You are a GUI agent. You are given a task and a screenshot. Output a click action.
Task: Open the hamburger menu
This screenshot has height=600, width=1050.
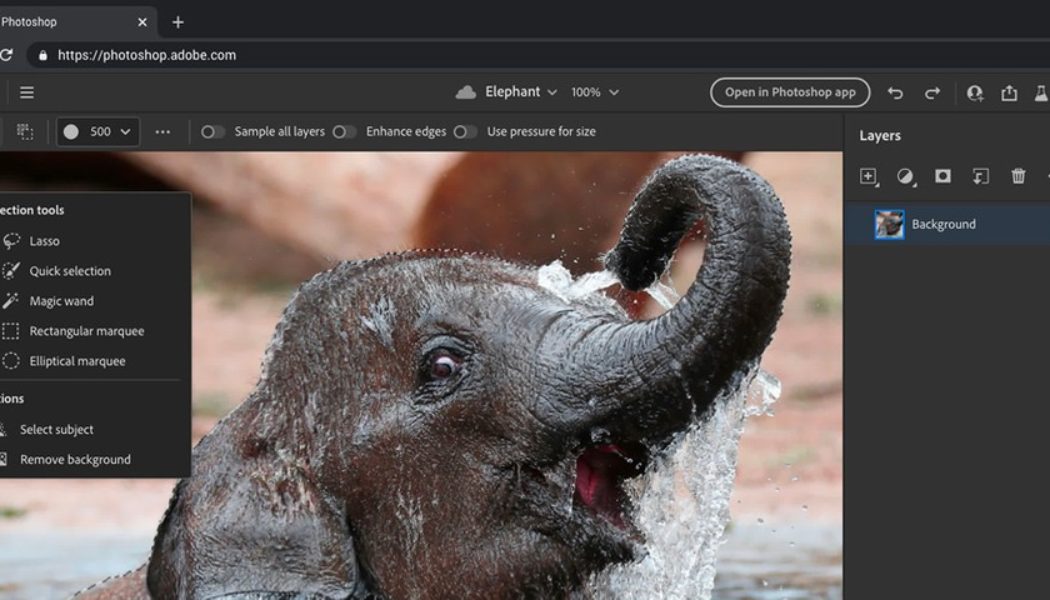click(x=27, y=92)
